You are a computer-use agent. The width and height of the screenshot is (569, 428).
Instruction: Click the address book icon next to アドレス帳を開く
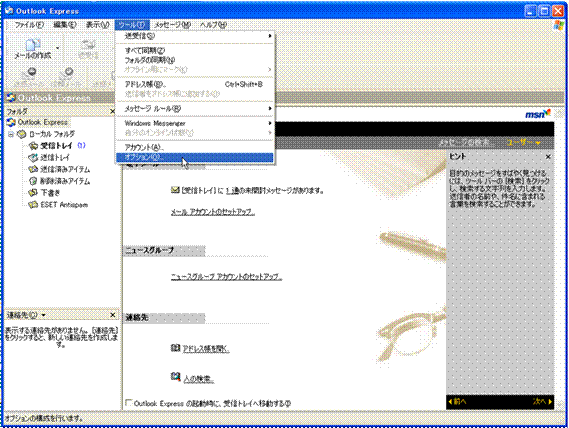point(175,348)
